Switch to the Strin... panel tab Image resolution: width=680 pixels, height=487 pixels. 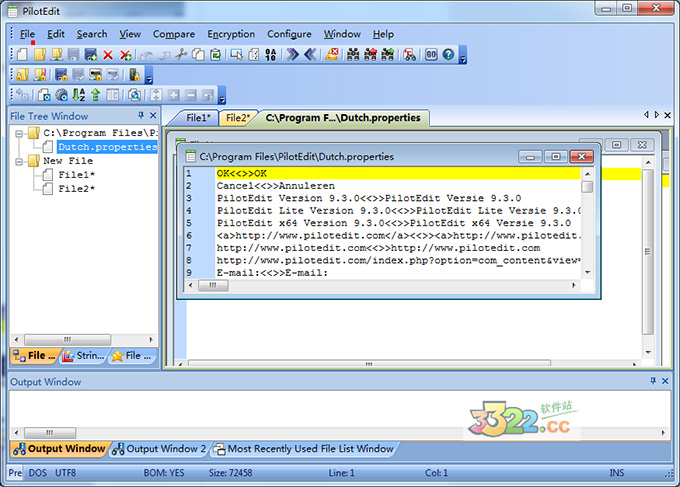(84, 356)
